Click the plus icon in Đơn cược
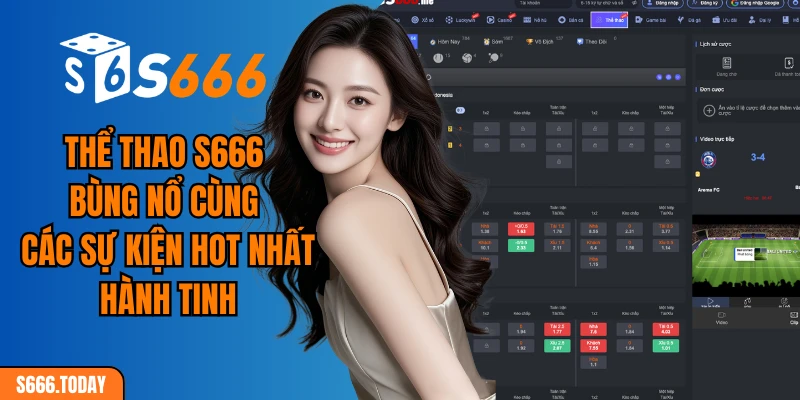The height and width of the screenshot is (400, 800). click(x=709, y=111)
